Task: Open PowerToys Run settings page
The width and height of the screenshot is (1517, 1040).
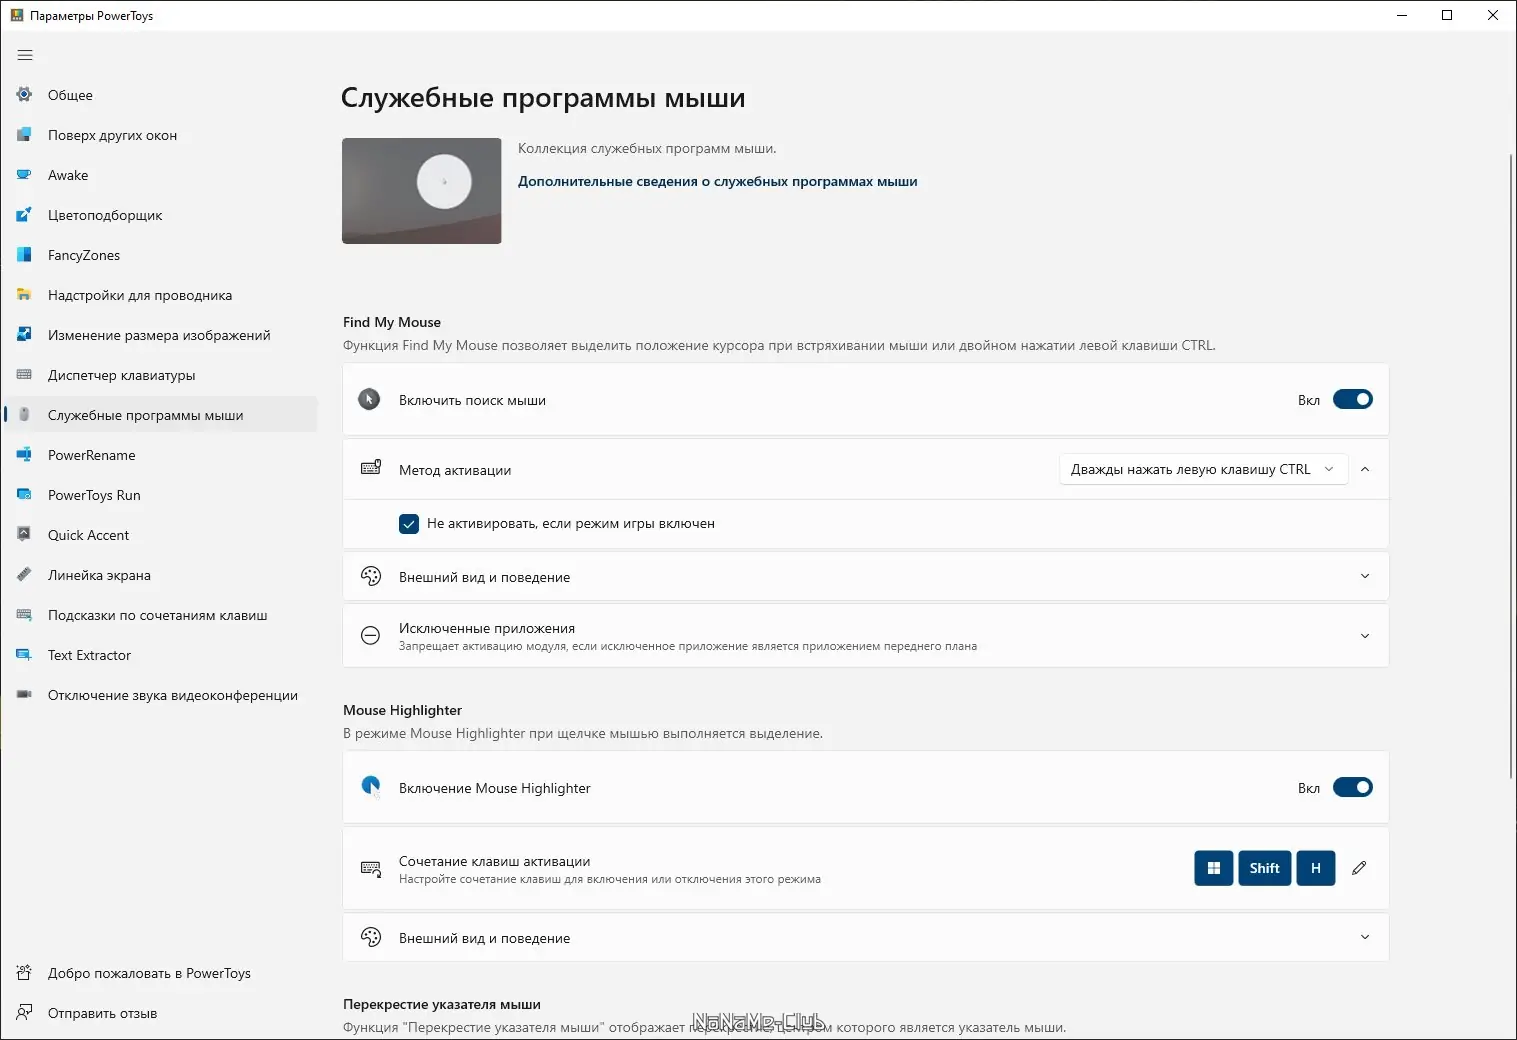Action: point(94,495)
